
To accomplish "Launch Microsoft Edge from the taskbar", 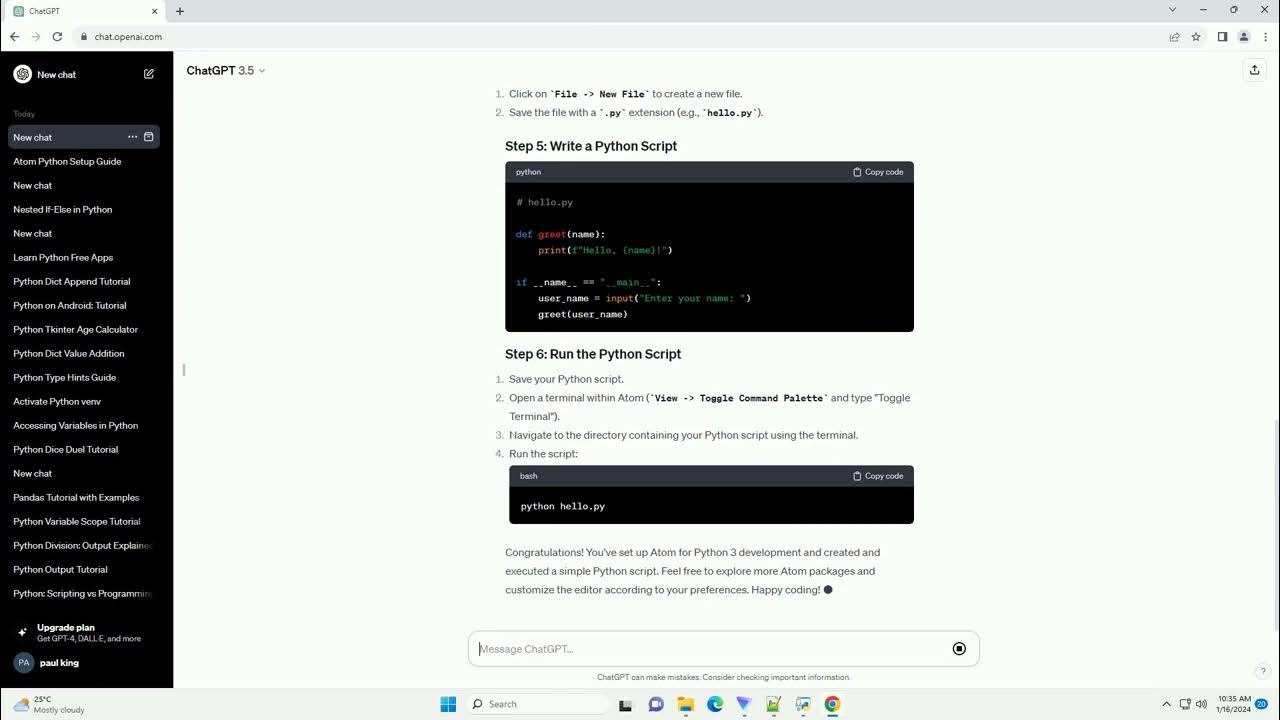I will coord(715,704).
